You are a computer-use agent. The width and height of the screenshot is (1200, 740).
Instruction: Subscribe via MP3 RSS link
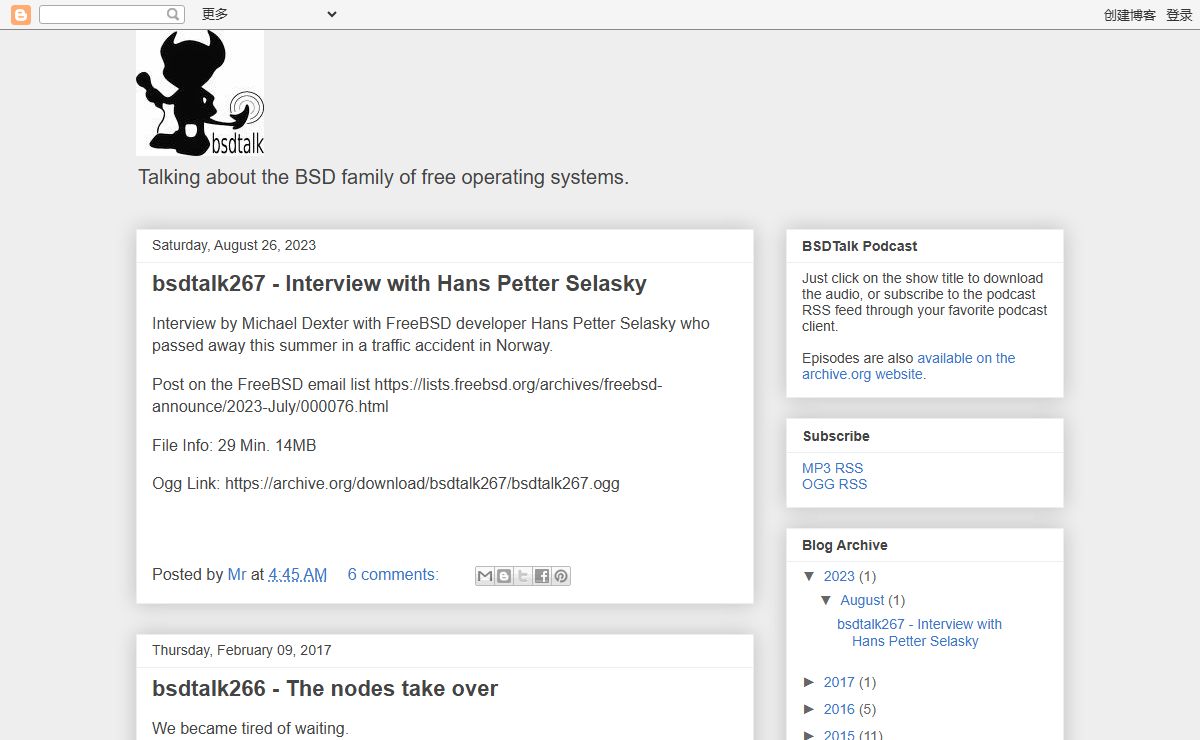[832, 468]
